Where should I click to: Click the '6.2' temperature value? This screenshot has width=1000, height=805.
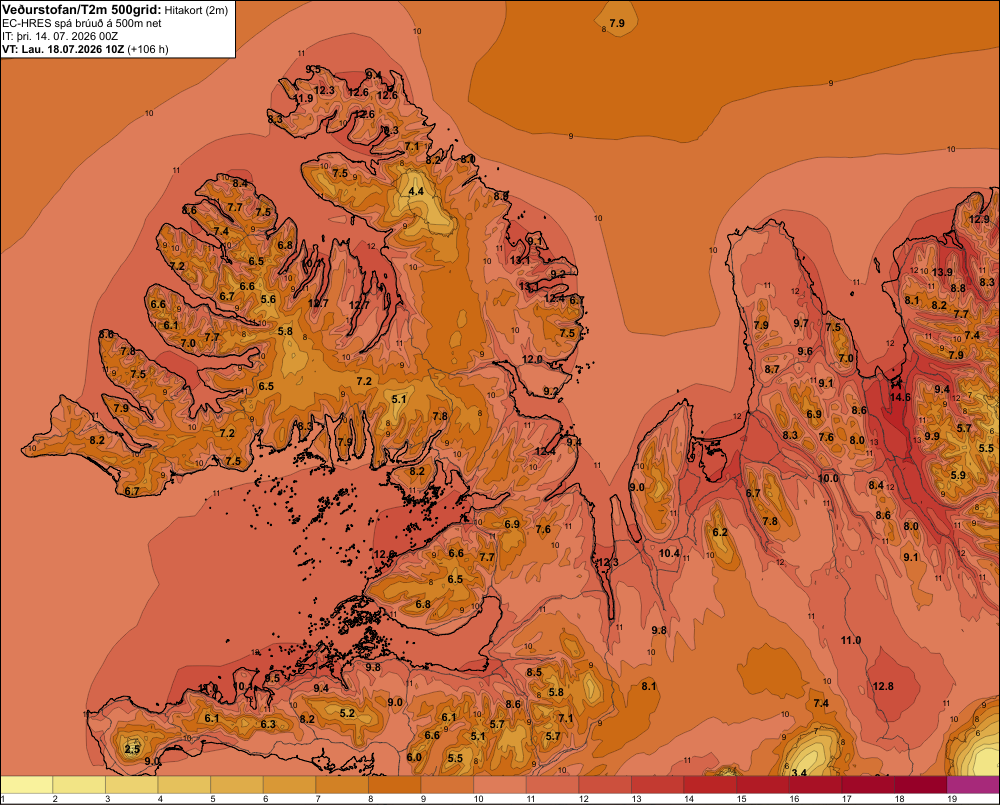[x=720, y=533]
